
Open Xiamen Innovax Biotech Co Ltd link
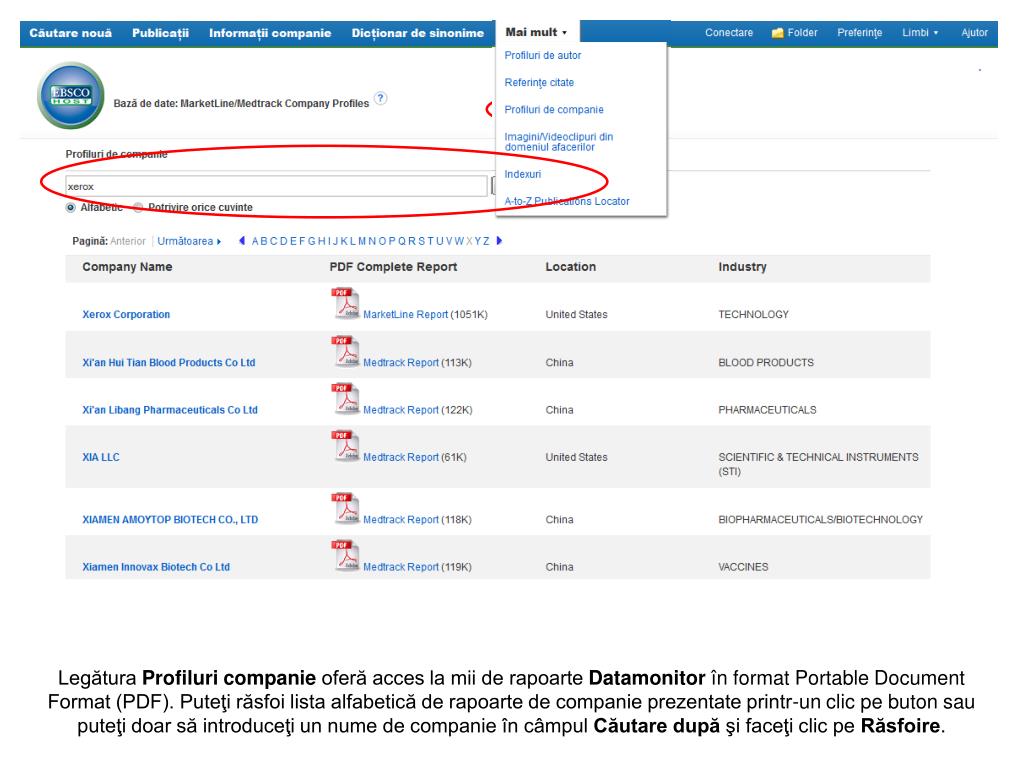[156, 567]
